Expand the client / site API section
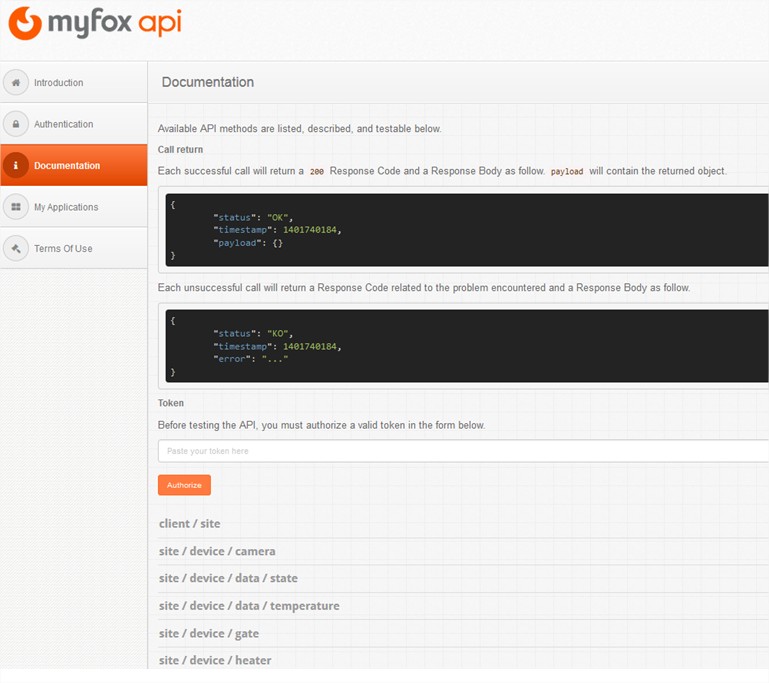This screenshot has width=769, height=683. pos(189,524)
